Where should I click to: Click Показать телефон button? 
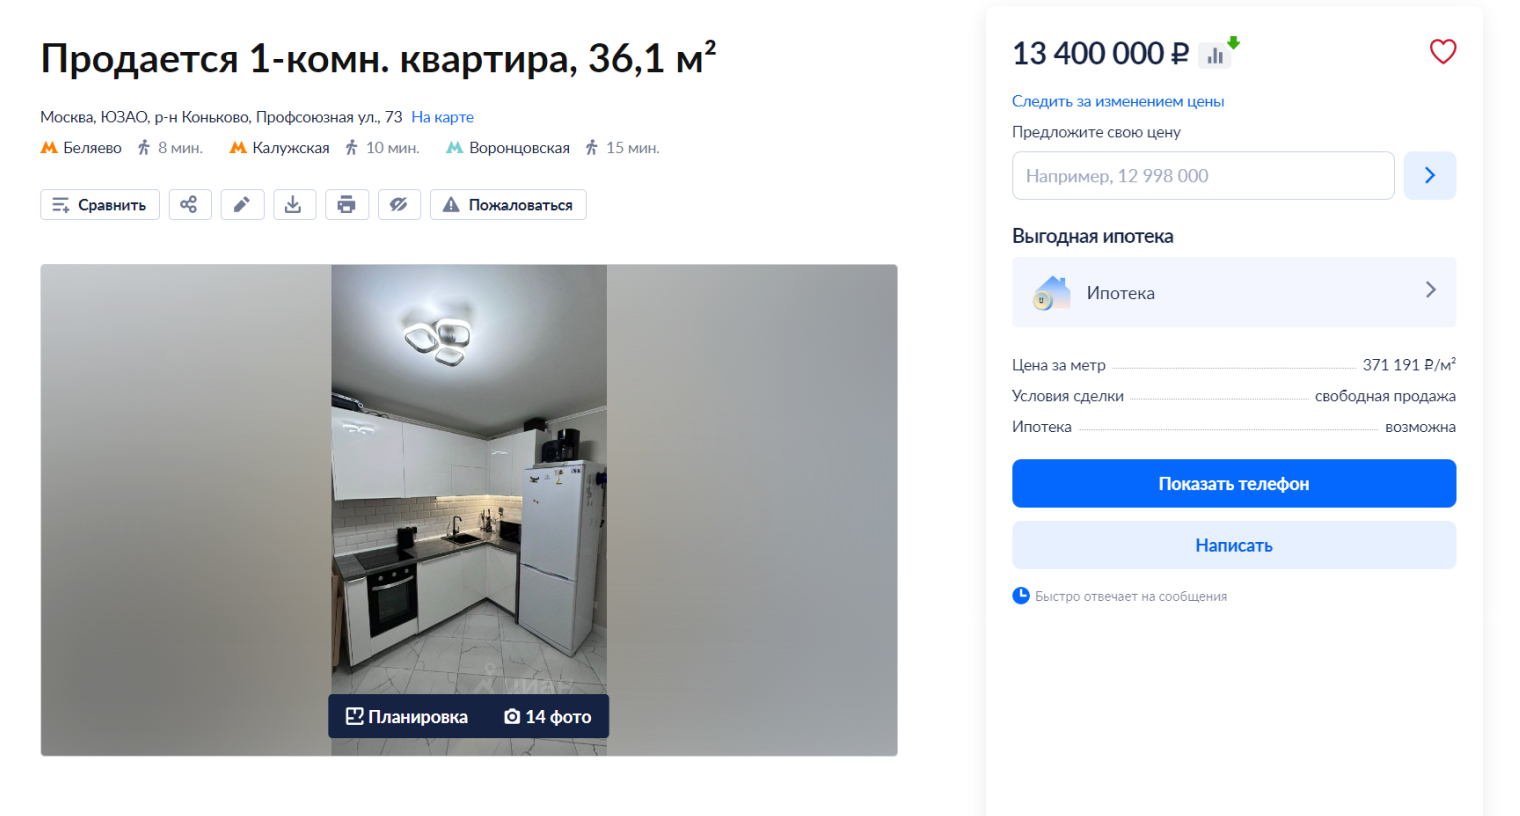click(1233, 484)
